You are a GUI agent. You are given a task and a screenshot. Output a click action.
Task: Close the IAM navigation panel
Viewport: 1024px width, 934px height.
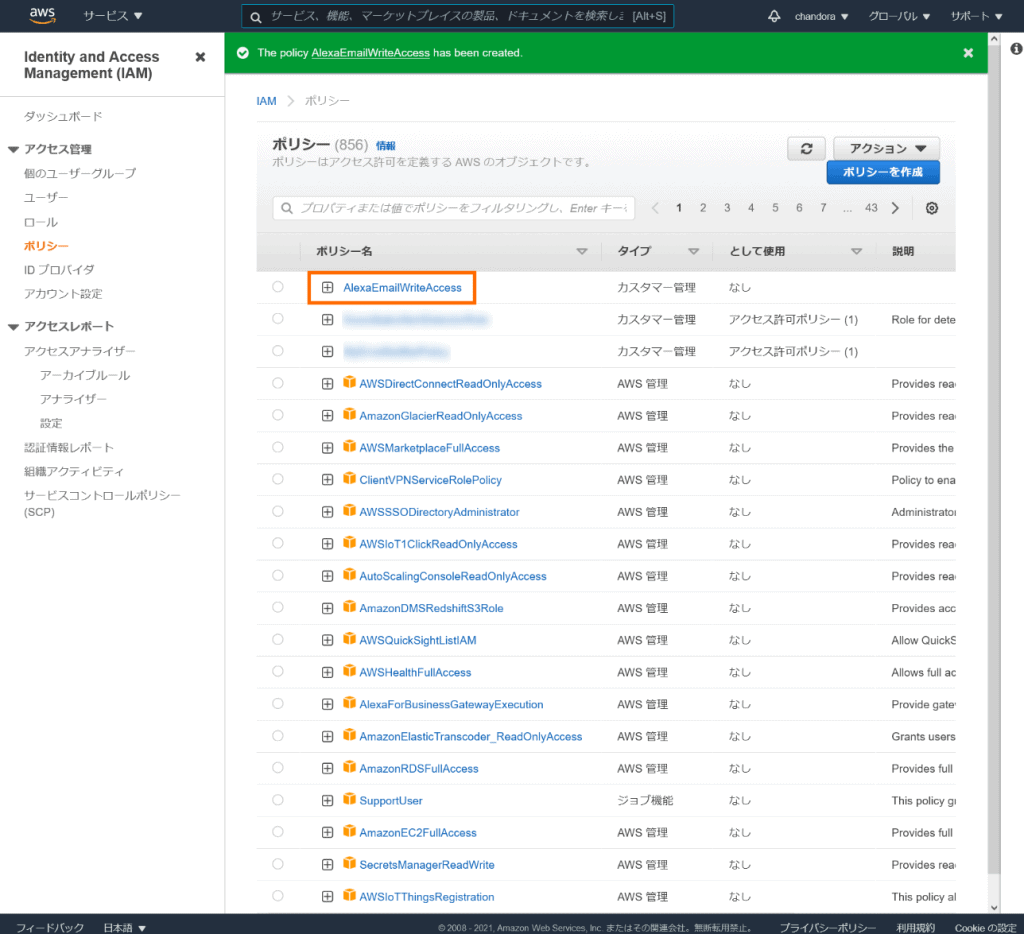tap(200, 57)
